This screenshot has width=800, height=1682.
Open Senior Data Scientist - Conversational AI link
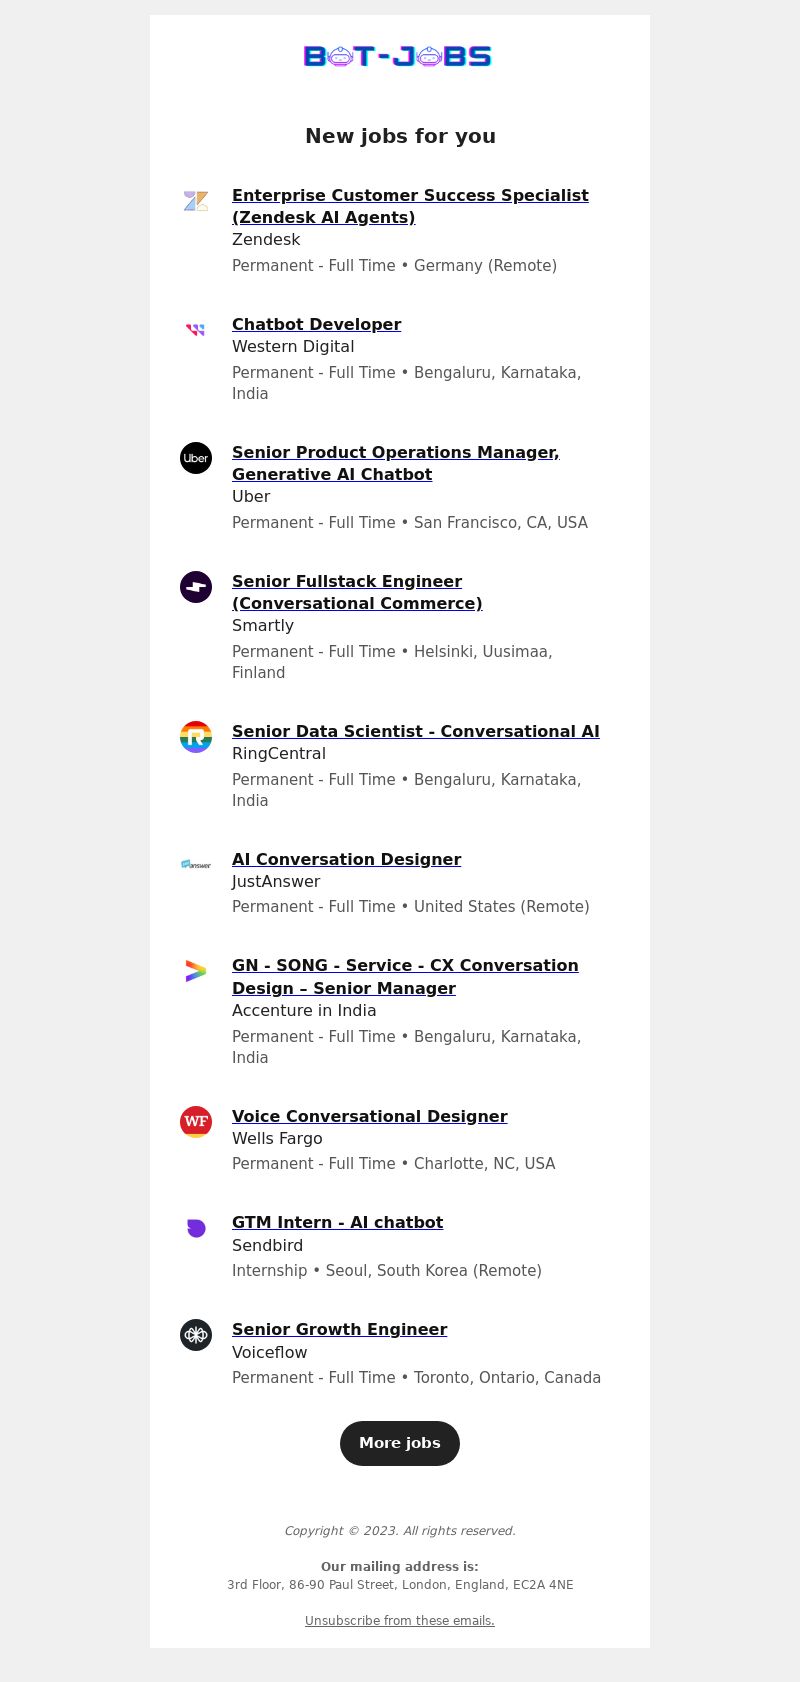coord(416,731)
